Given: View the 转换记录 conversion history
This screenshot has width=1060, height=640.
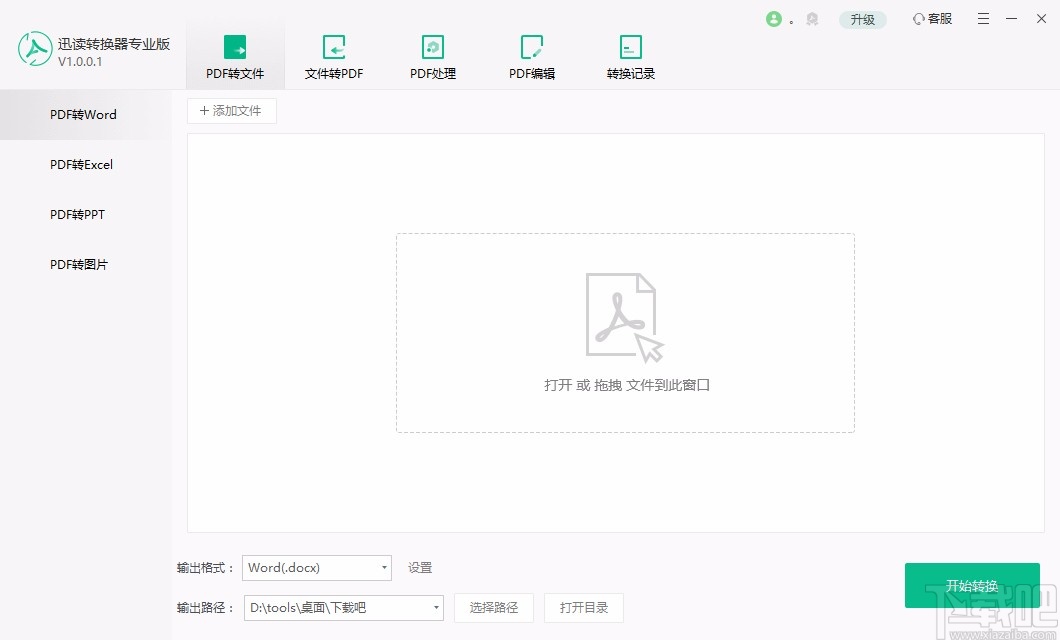Looking at the screenshot, I should 630,48.
